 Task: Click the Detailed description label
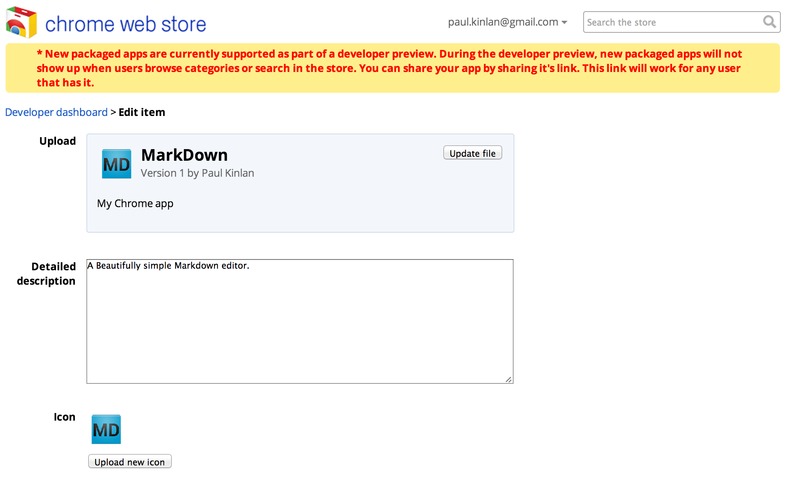tap(46, 273)
